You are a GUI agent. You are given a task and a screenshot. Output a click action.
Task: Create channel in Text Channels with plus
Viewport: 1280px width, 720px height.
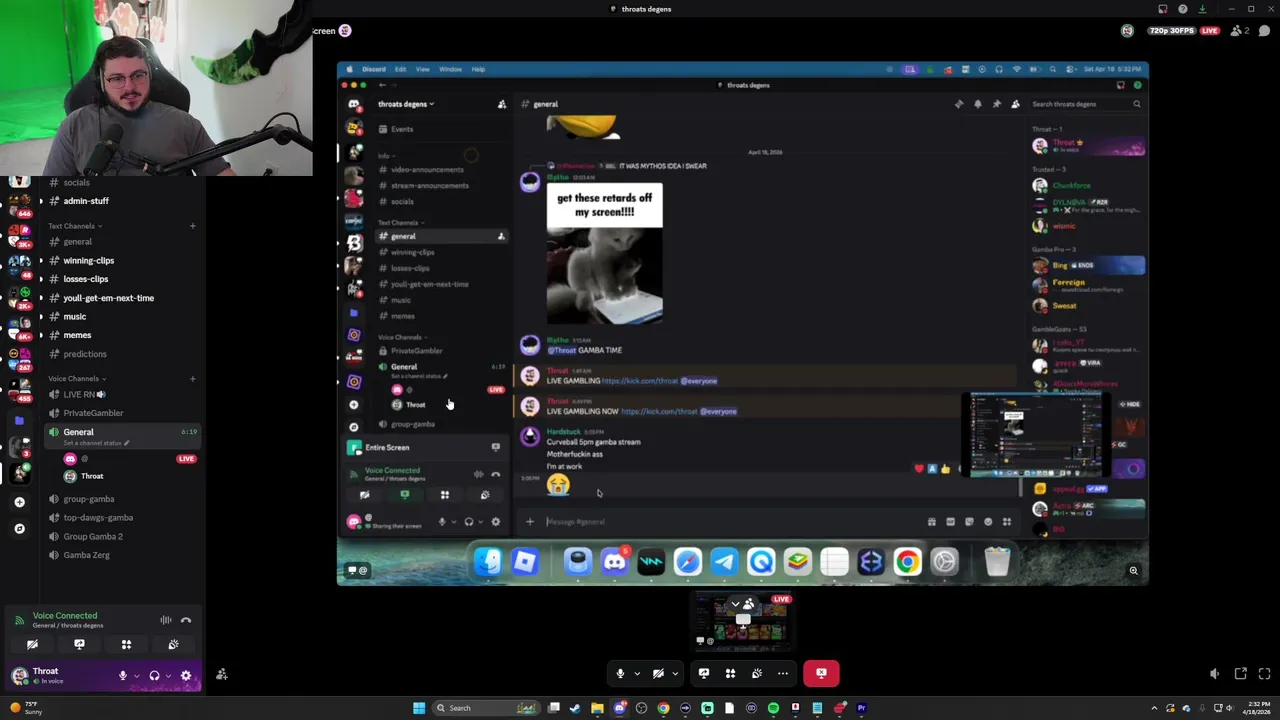click(193, 226)
